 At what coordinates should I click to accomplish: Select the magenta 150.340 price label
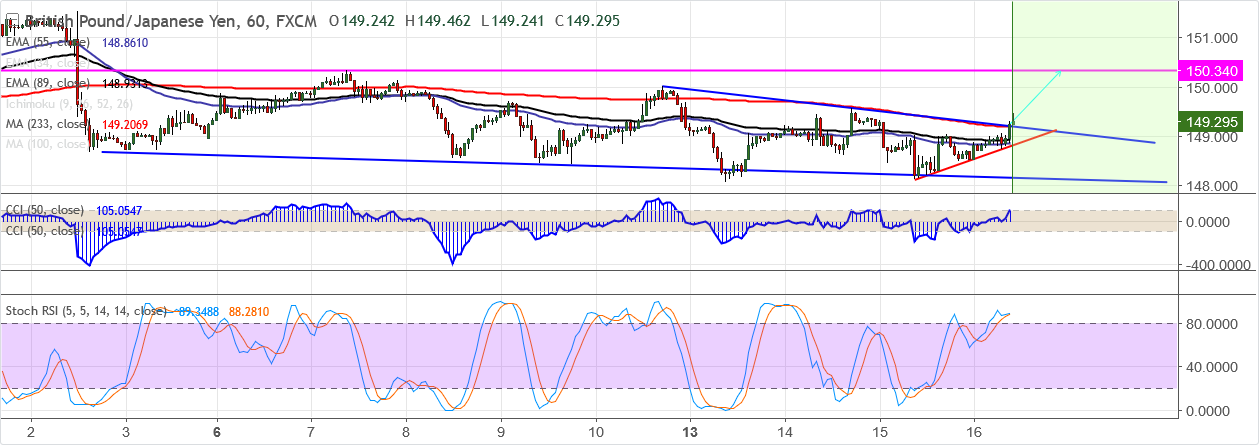click(1213, 71)
